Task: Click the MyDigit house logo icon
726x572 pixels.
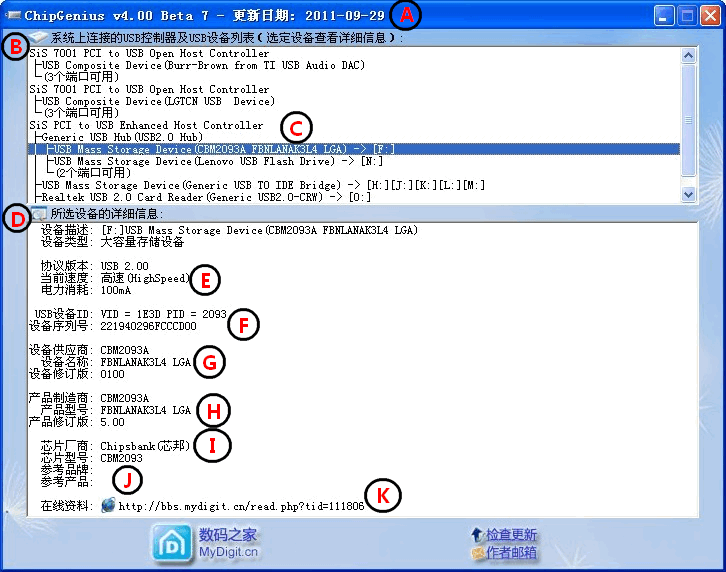Action: tap(171, 545)
